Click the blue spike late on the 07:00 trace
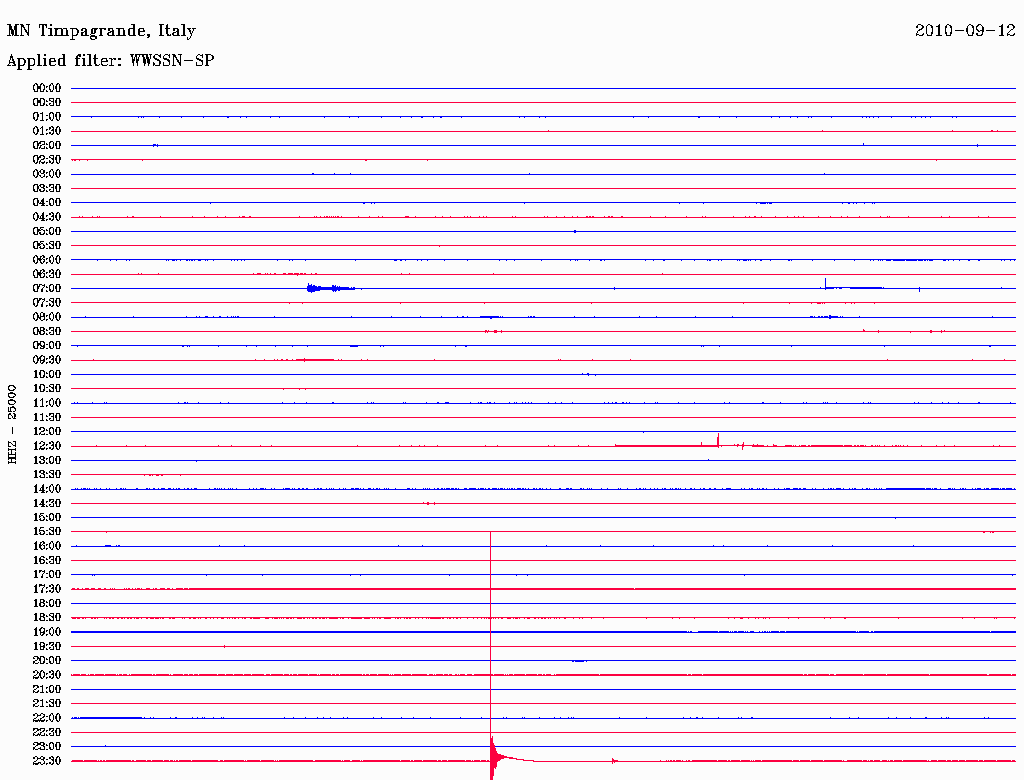Viewport: 1024px width, 780px height. click(825, 284)
